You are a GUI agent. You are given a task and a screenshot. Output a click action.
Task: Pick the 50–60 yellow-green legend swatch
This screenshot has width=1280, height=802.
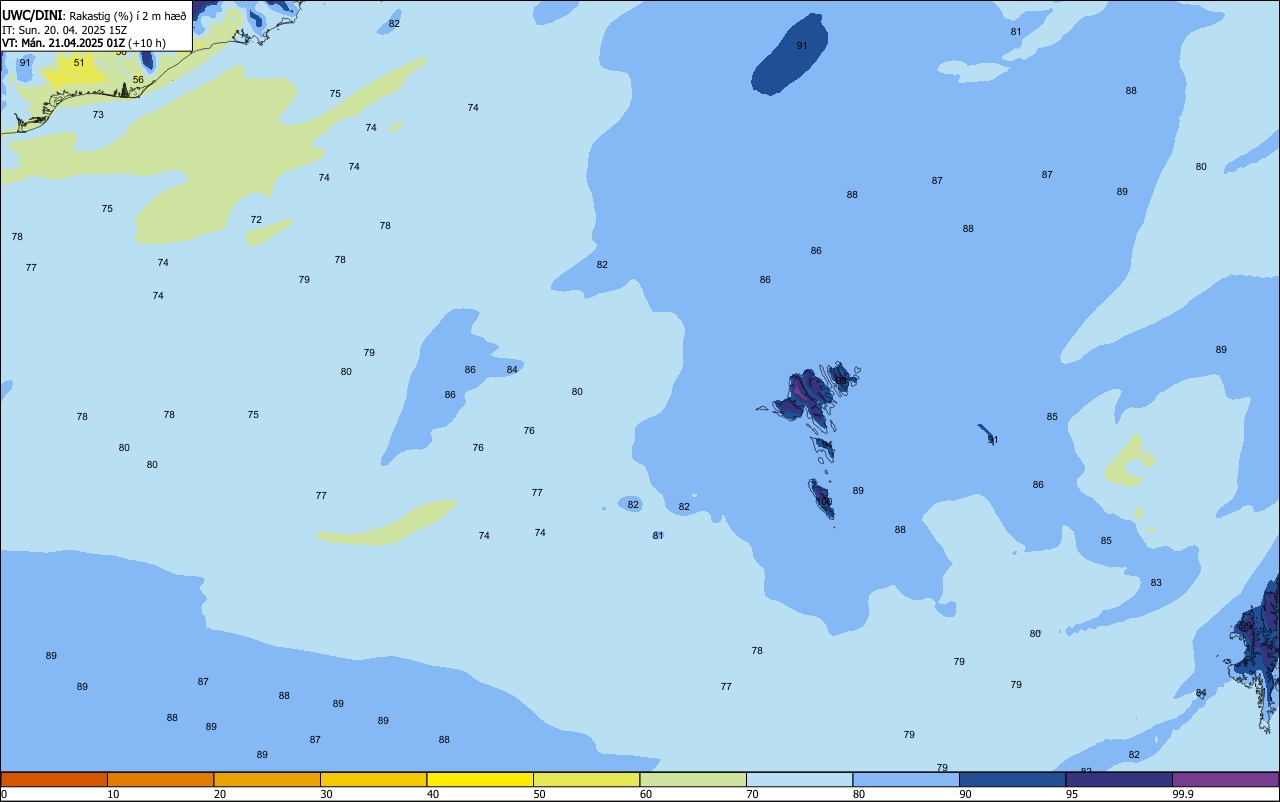point(586,779)
